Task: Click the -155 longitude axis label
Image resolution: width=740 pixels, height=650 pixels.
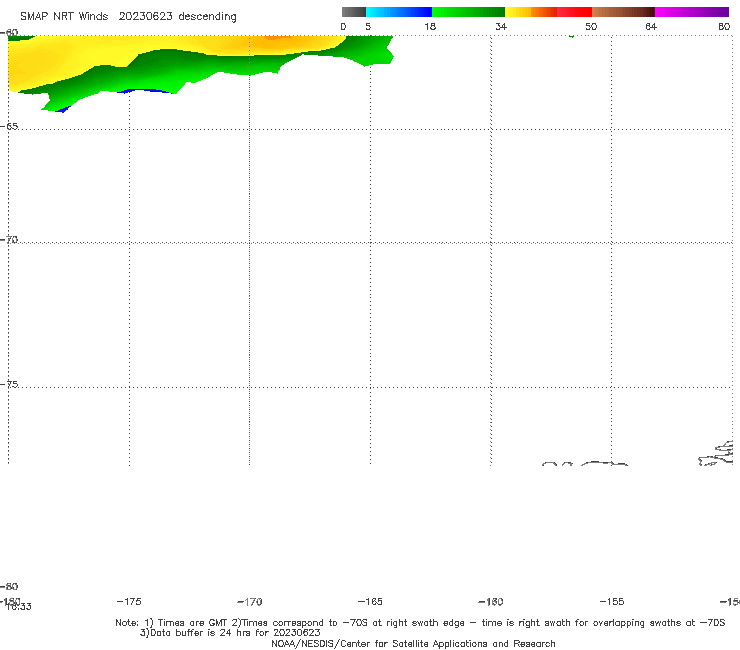Action: click(x=612, y=601)
